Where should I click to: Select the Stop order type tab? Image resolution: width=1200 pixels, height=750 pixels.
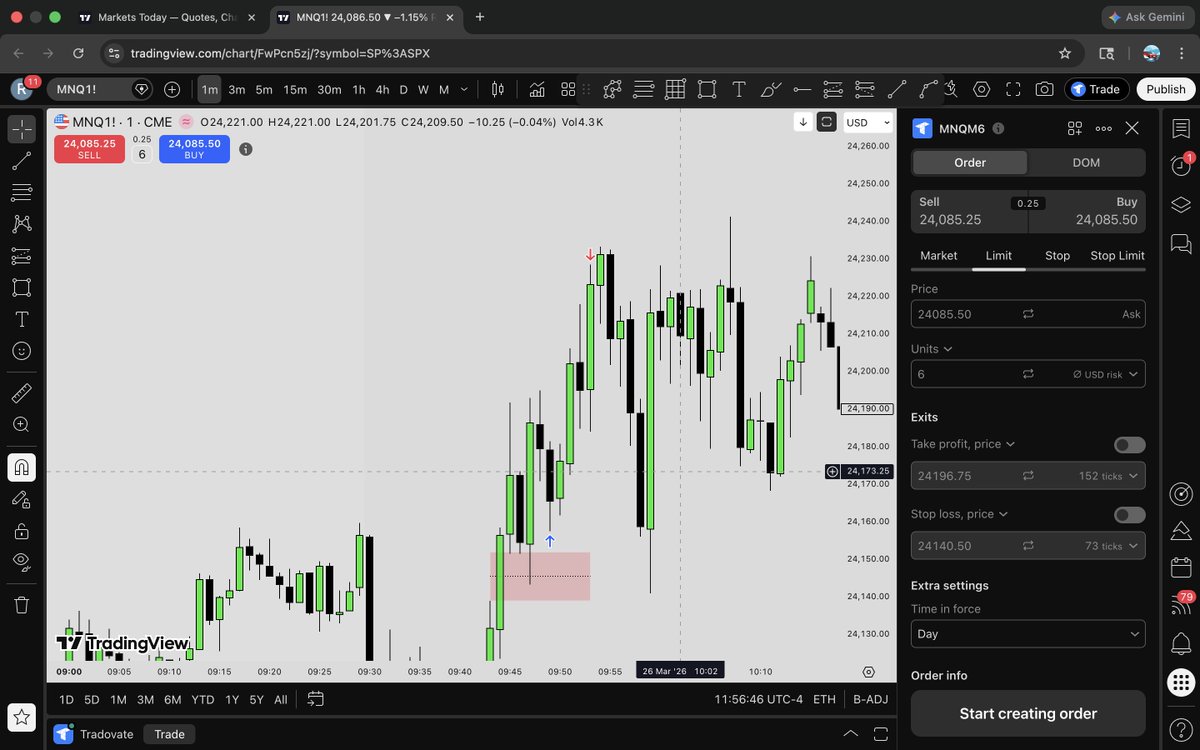(x=1057, y=256)
